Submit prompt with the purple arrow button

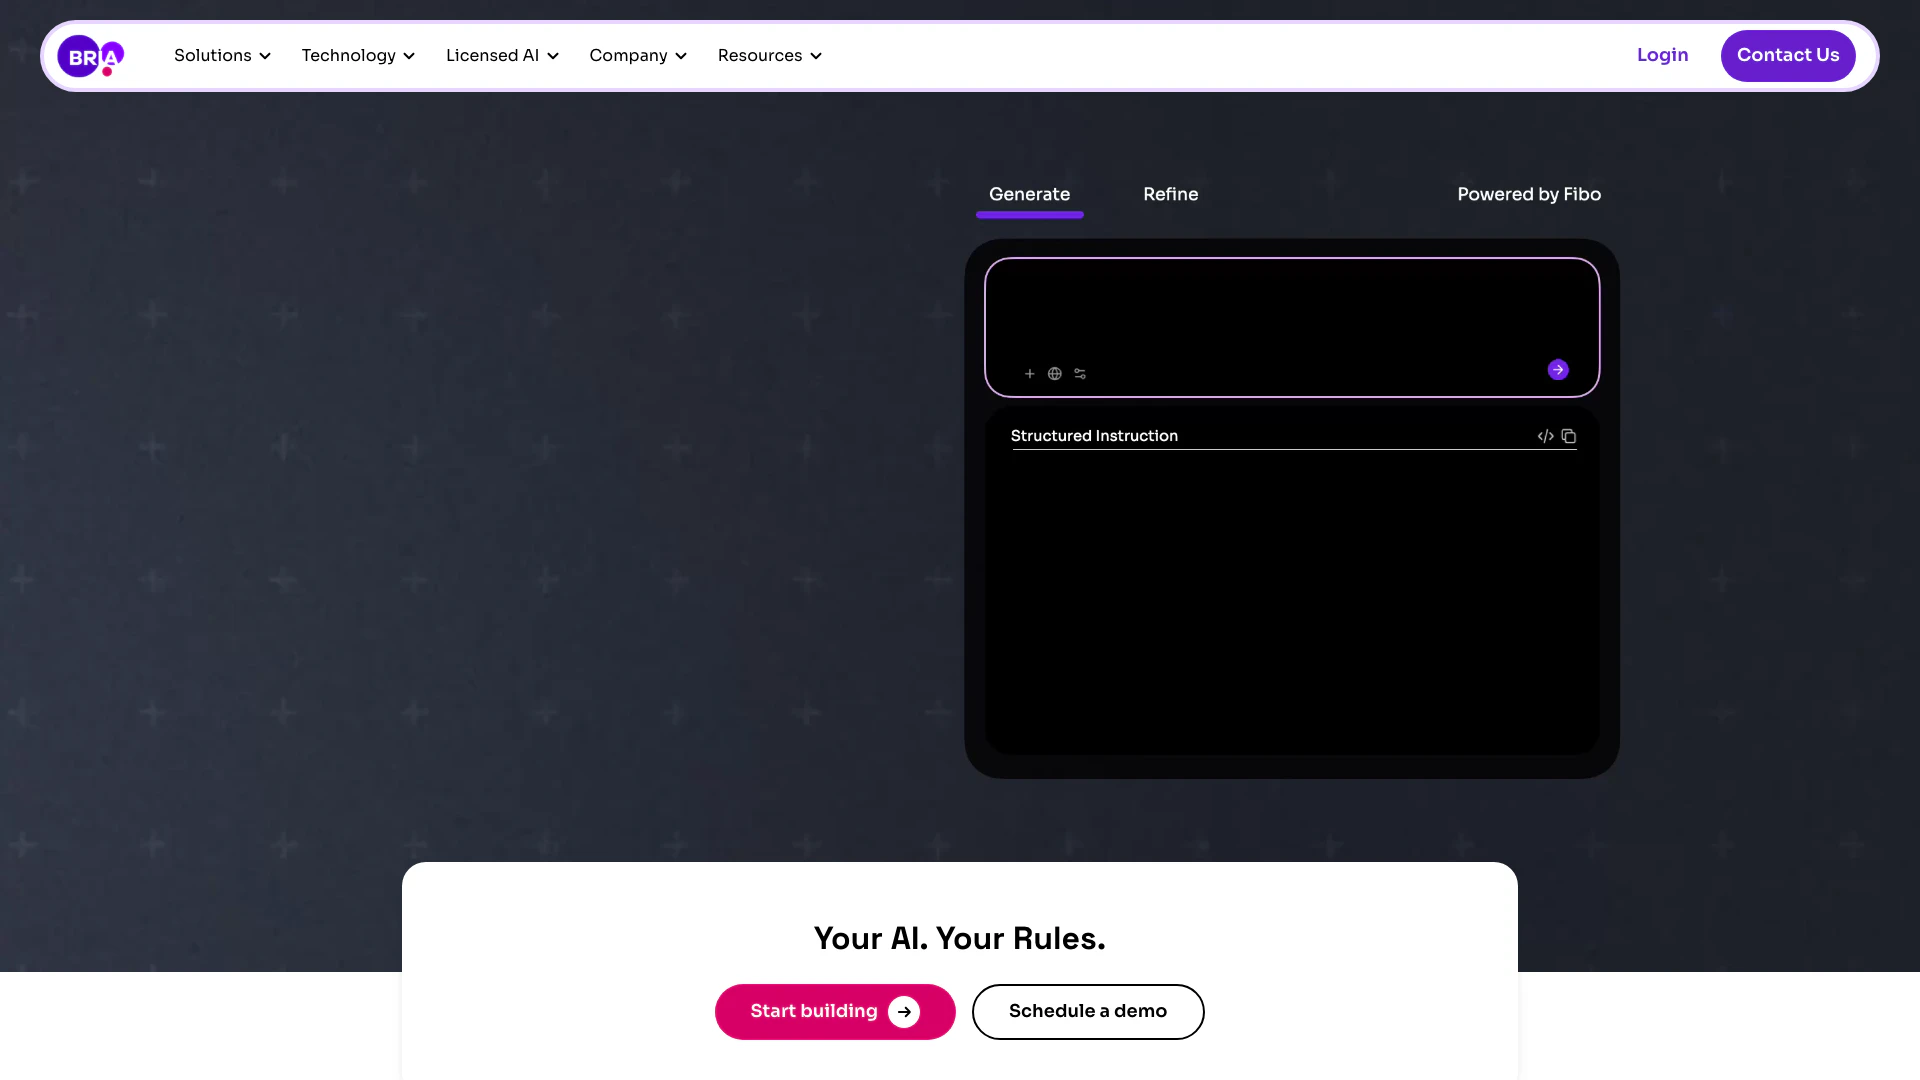(x=1557, y=370)
